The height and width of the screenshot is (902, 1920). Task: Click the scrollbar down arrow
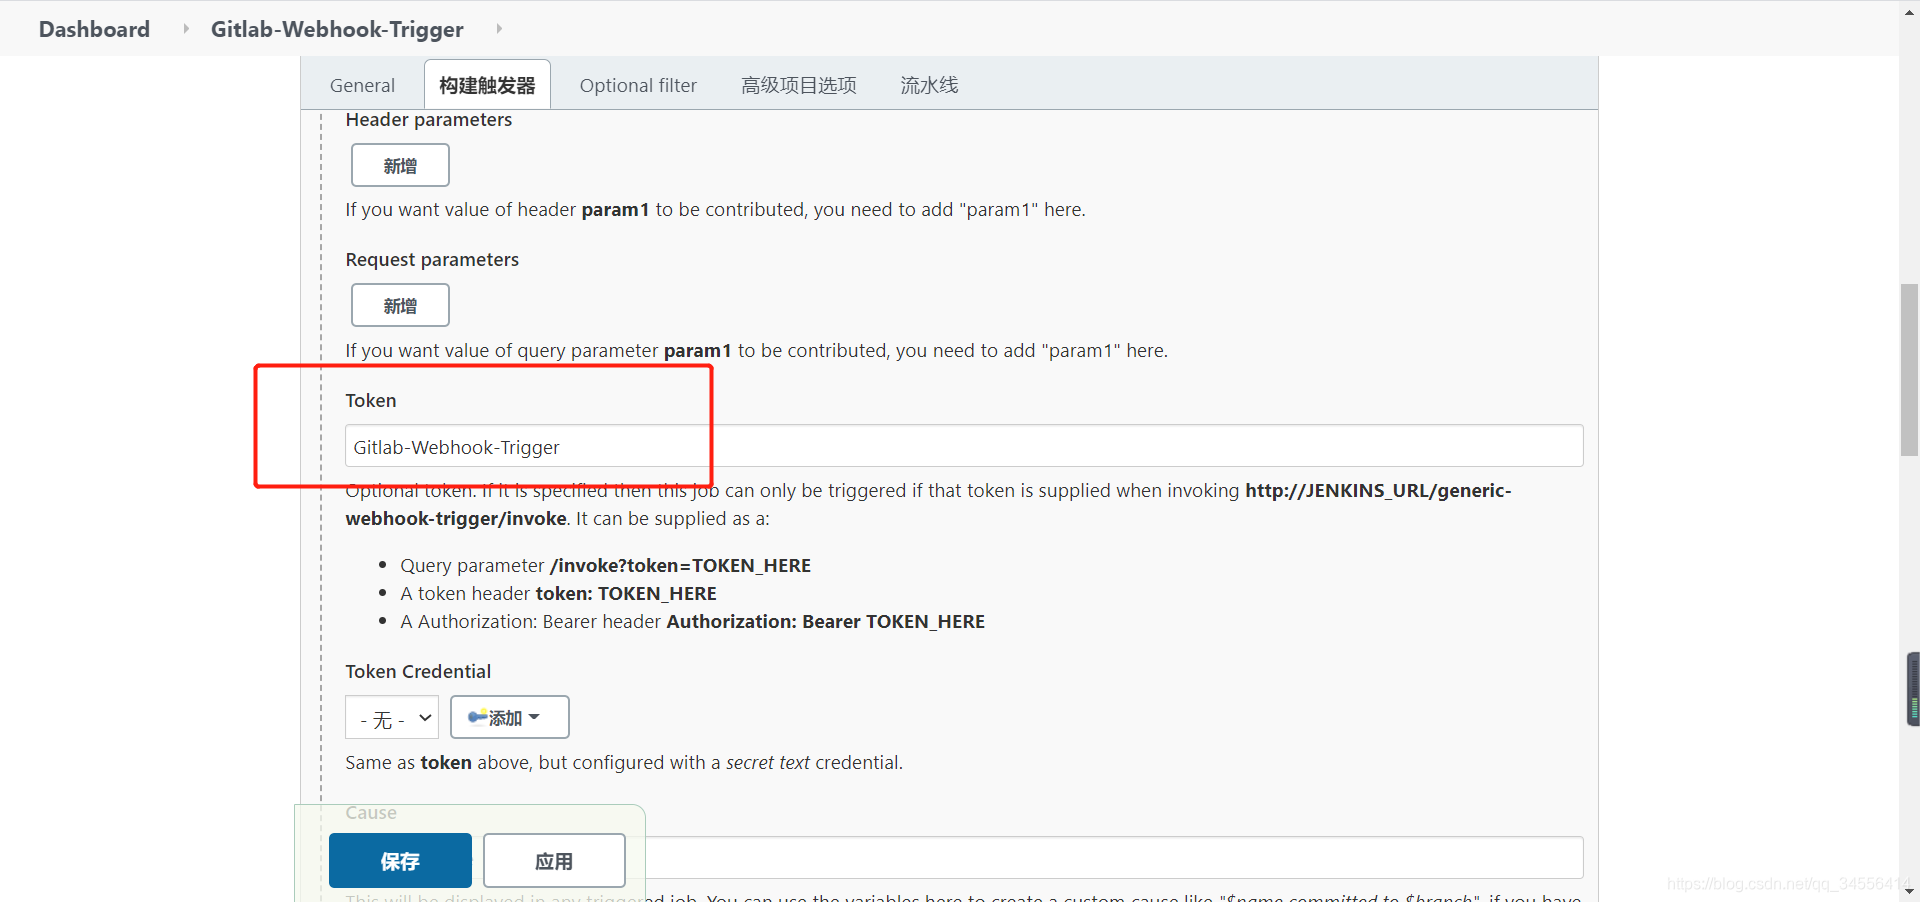click(x=1908, y=891)
